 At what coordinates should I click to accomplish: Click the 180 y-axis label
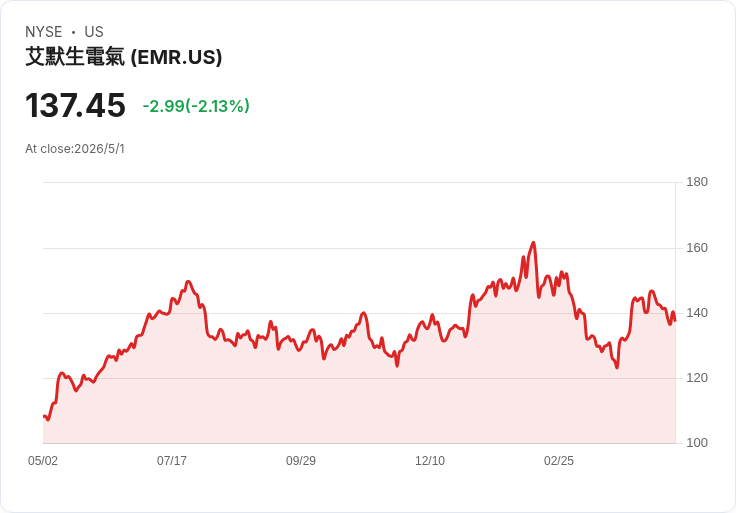[697, 182]
